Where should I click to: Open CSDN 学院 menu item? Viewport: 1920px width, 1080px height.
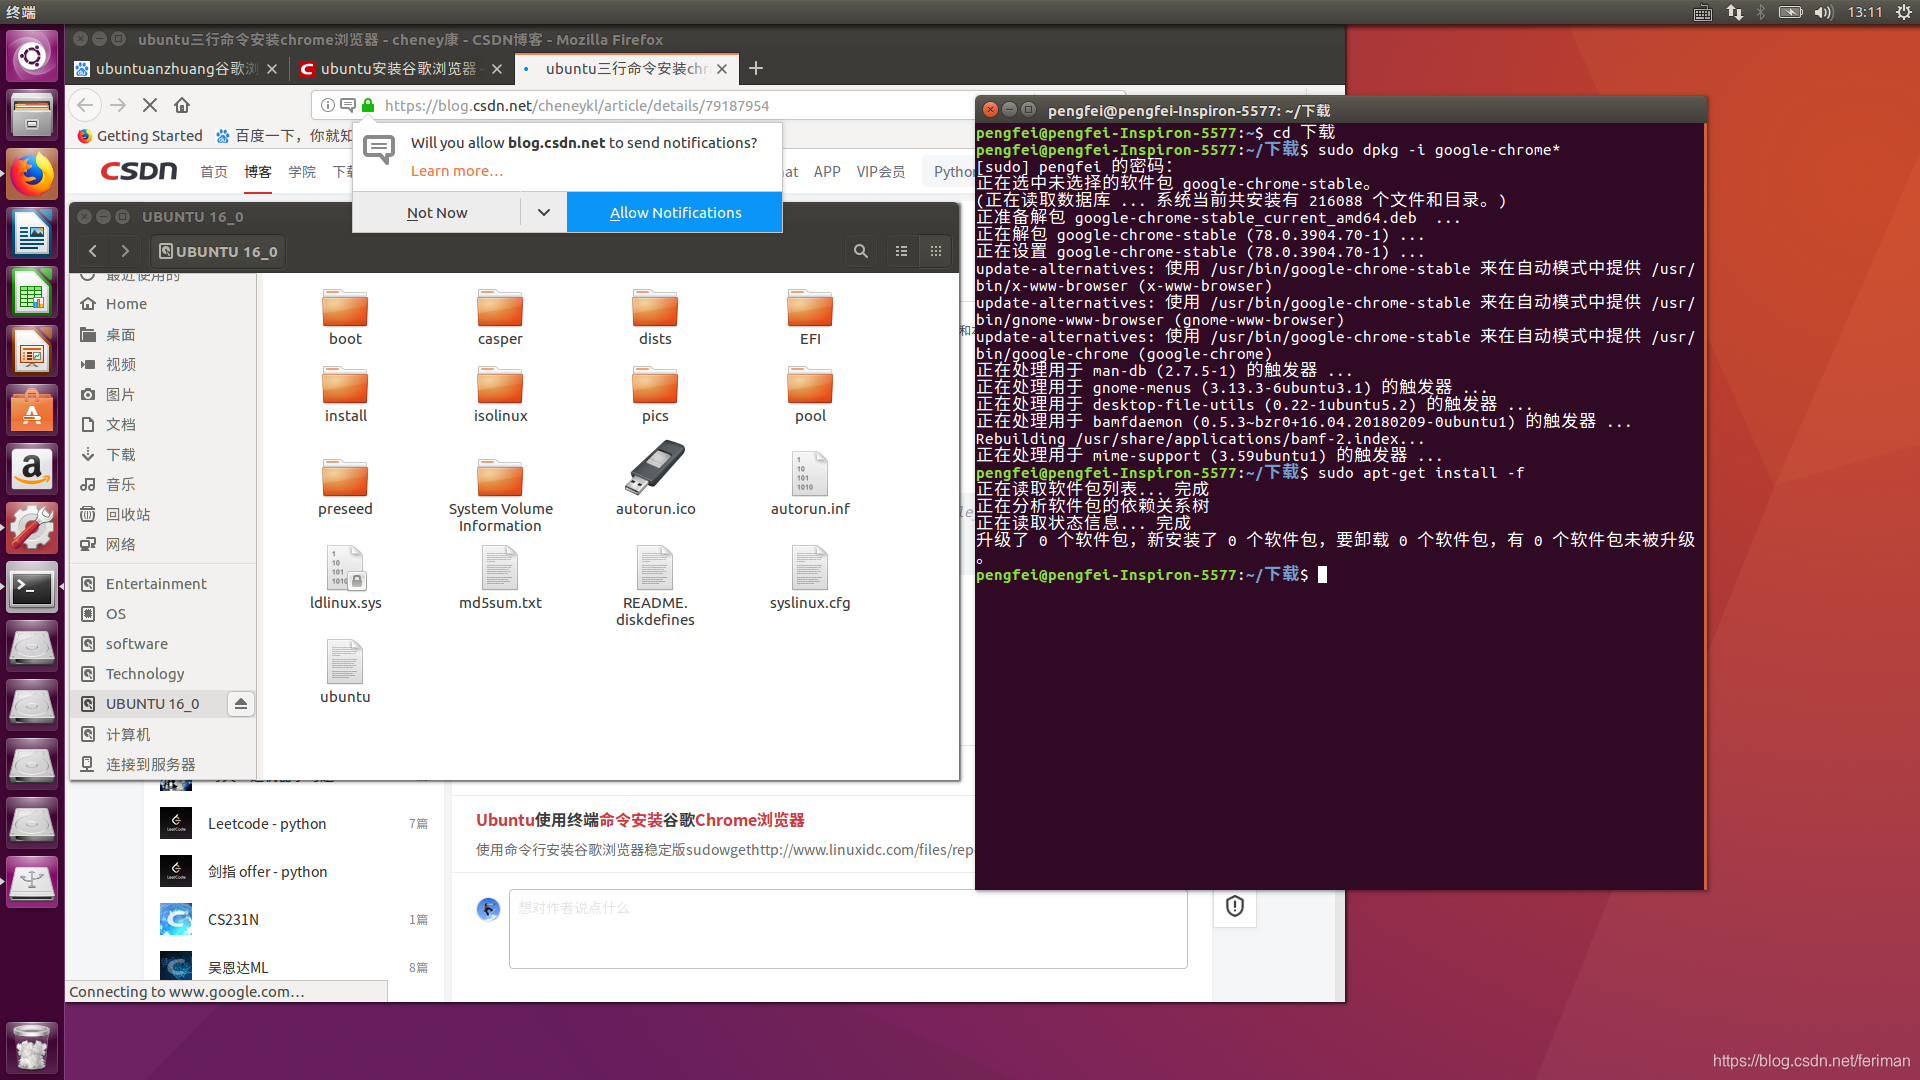coord(302,172)
